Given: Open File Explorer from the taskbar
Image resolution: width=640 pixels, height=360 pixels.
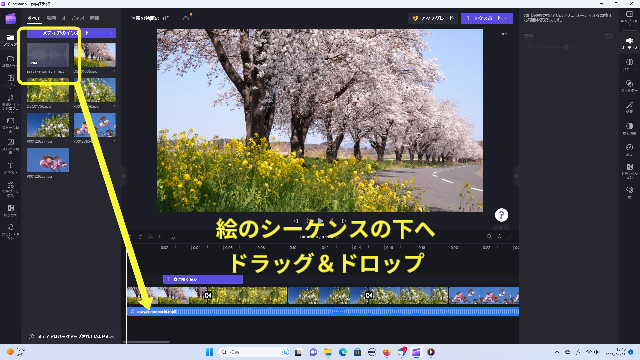Looking at the screenshot, I should [x=328, y=352].
